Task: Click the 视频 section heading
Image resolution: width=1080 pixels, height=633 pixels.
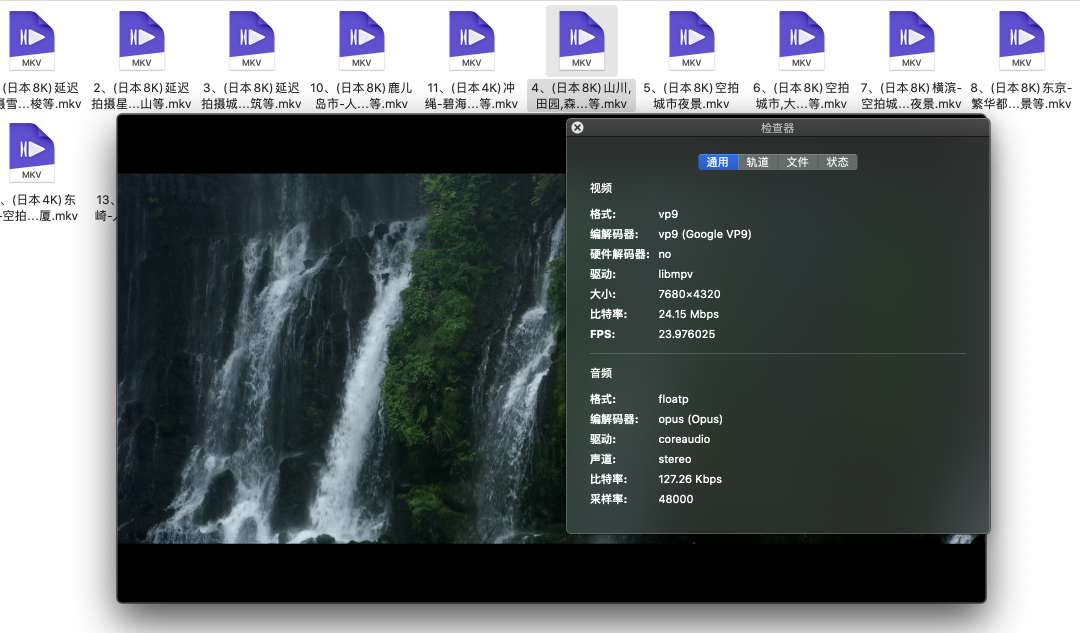Action: tap(601, 188)
